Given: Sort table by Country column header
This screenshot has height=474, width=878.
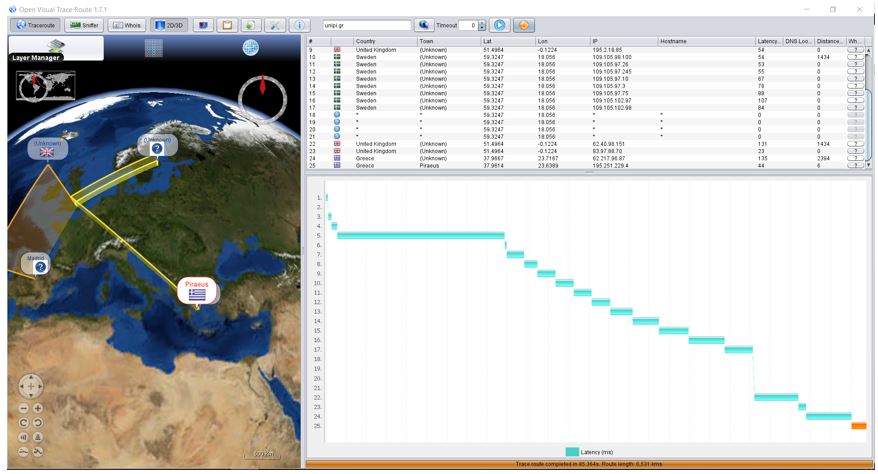Looking at the screenshot, I should [x=385, y=41].
